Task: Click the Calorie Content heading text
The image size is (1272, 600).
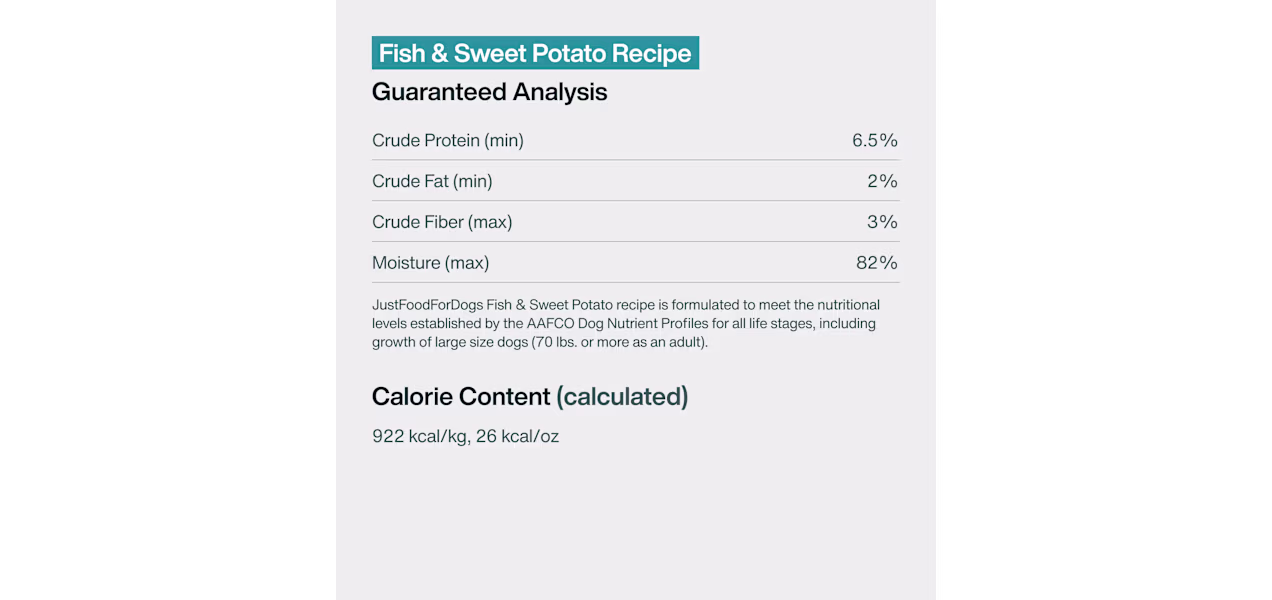Action: click(x=461, y=397)
